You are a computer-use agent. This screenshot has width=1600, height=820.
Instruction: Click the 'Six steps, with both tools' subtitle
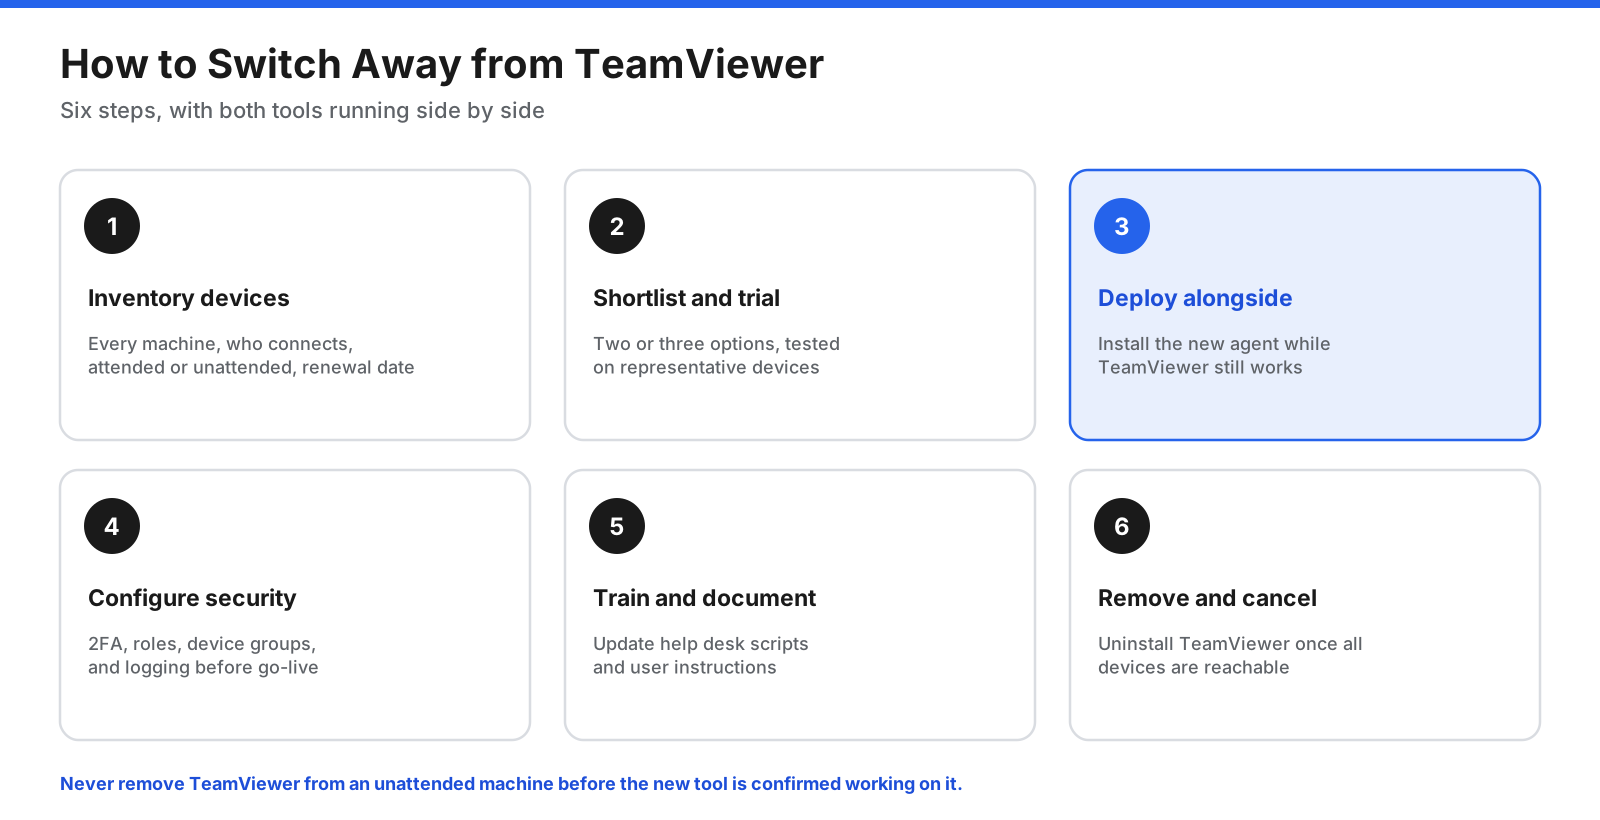302,110
